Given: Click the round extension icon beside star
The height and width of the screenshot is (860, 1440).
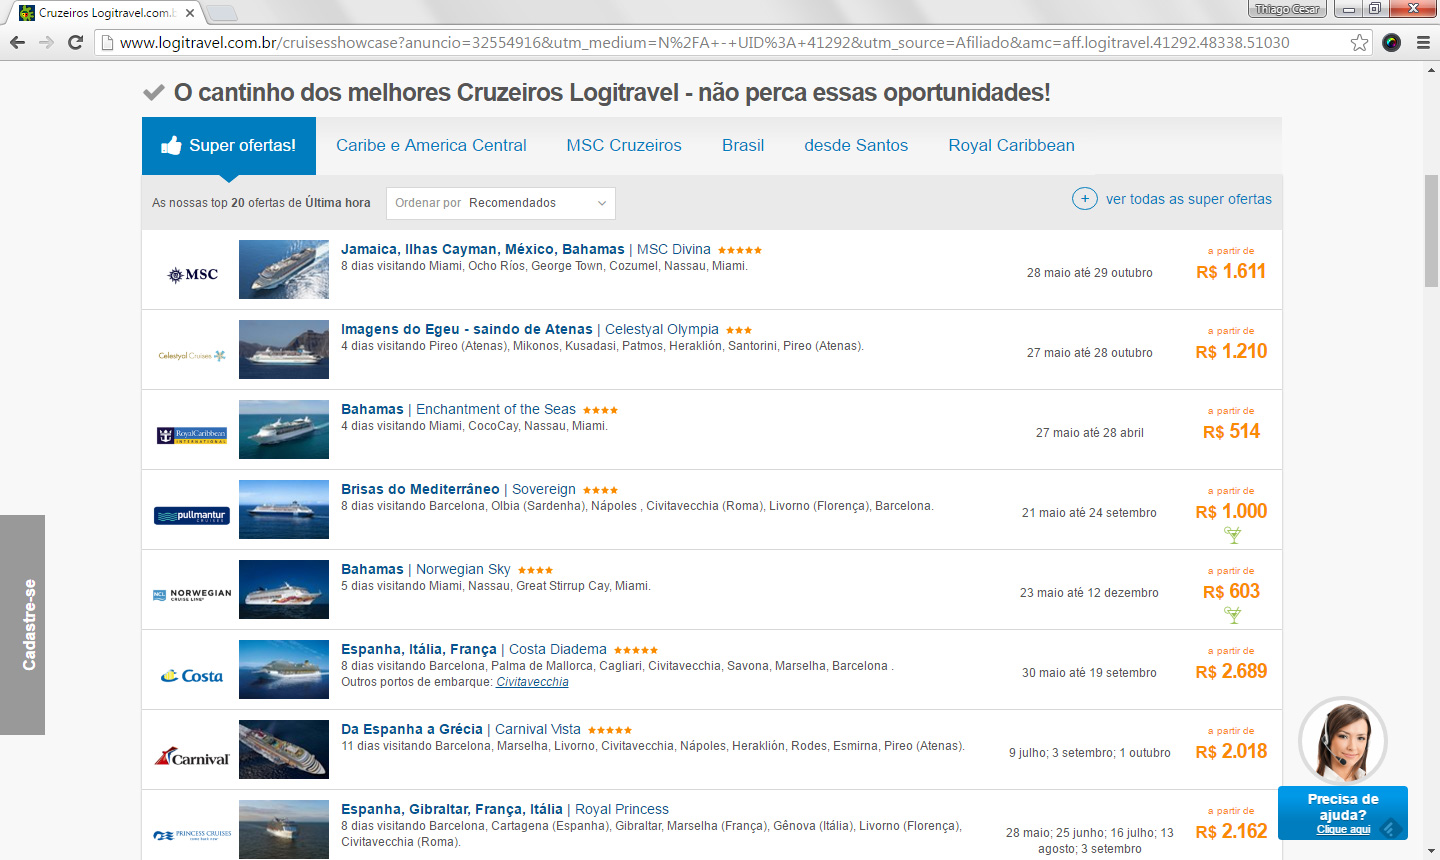Looking at the screenshot, I should pos(1391,42).
